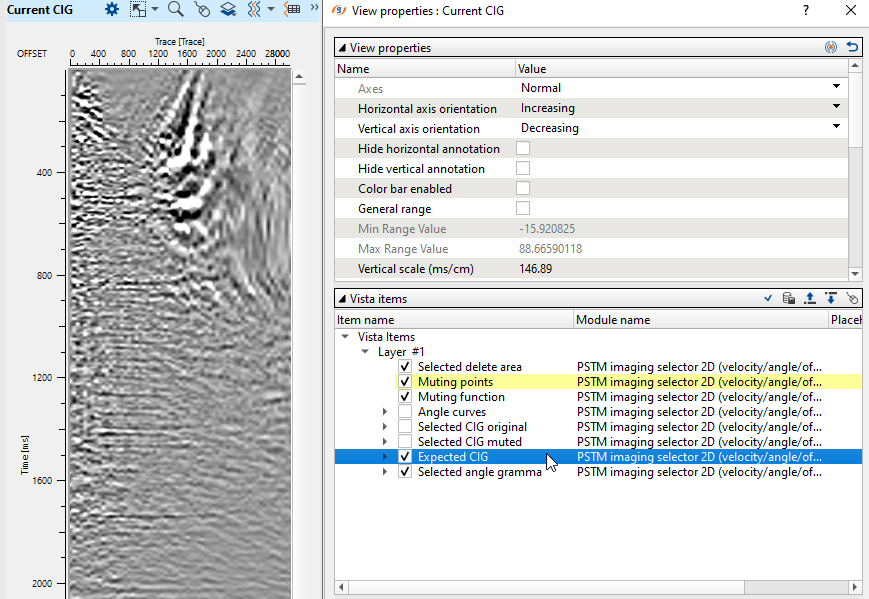Uncheck the Muting function item
Image resolution: width=869 pixels, height=599 pixels.
click(x=405, y=397)
